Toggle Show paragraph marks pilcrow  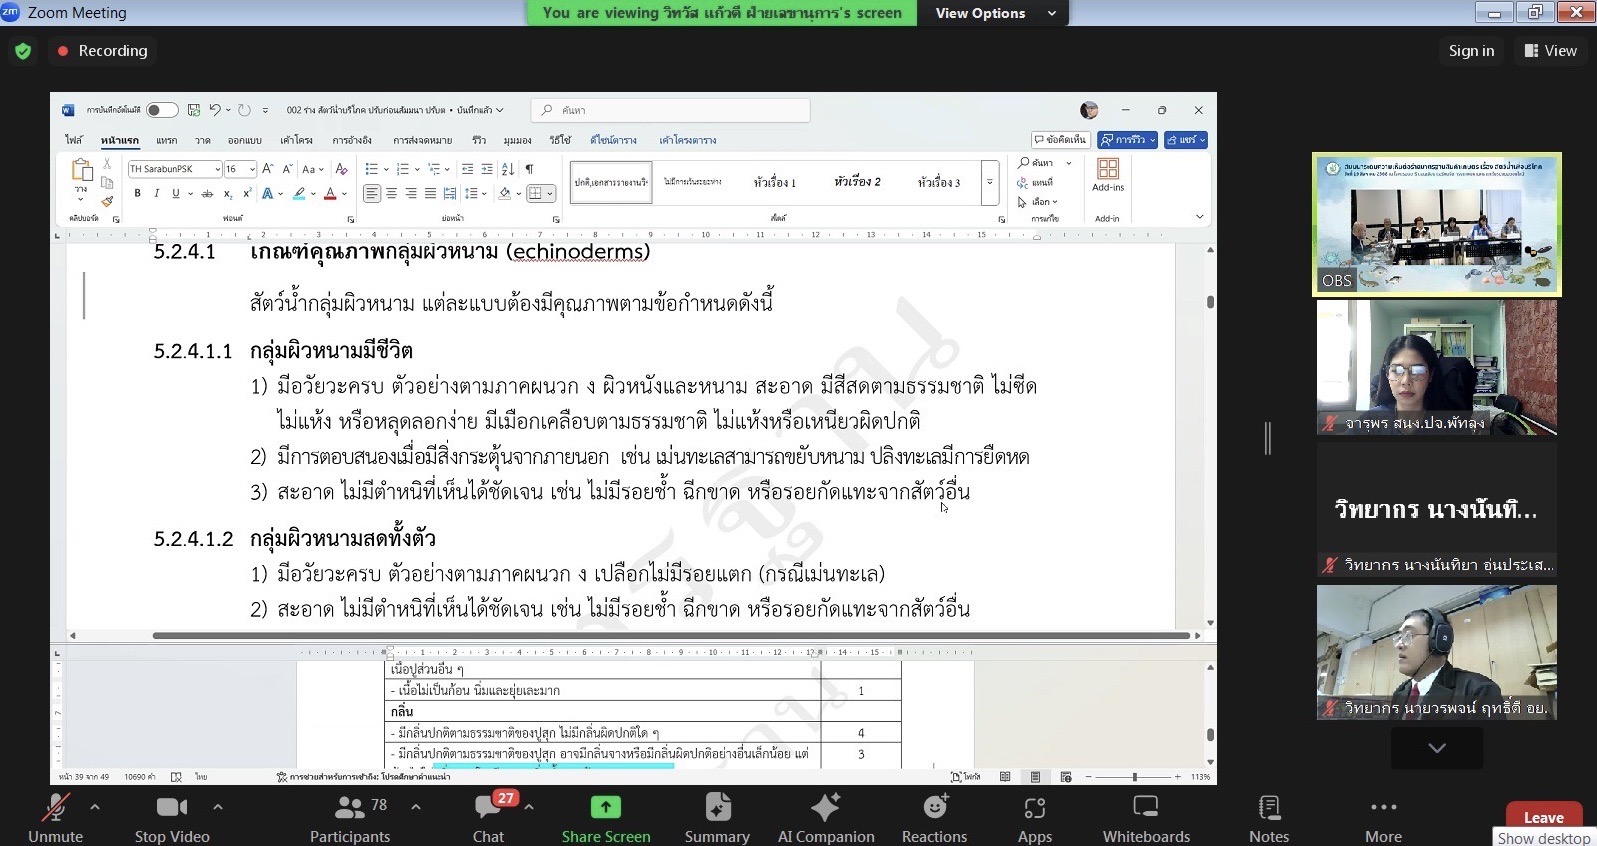529,169
